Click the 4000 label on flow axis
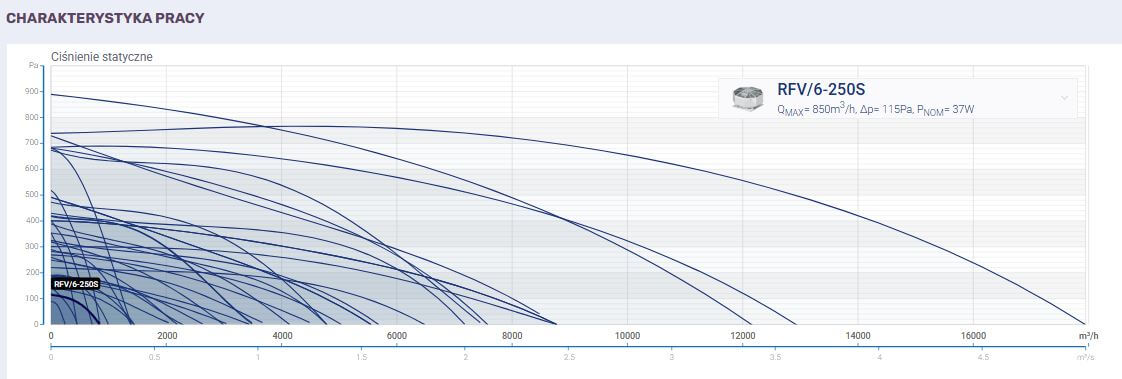 pyautogui.click(x=282, y=336)
